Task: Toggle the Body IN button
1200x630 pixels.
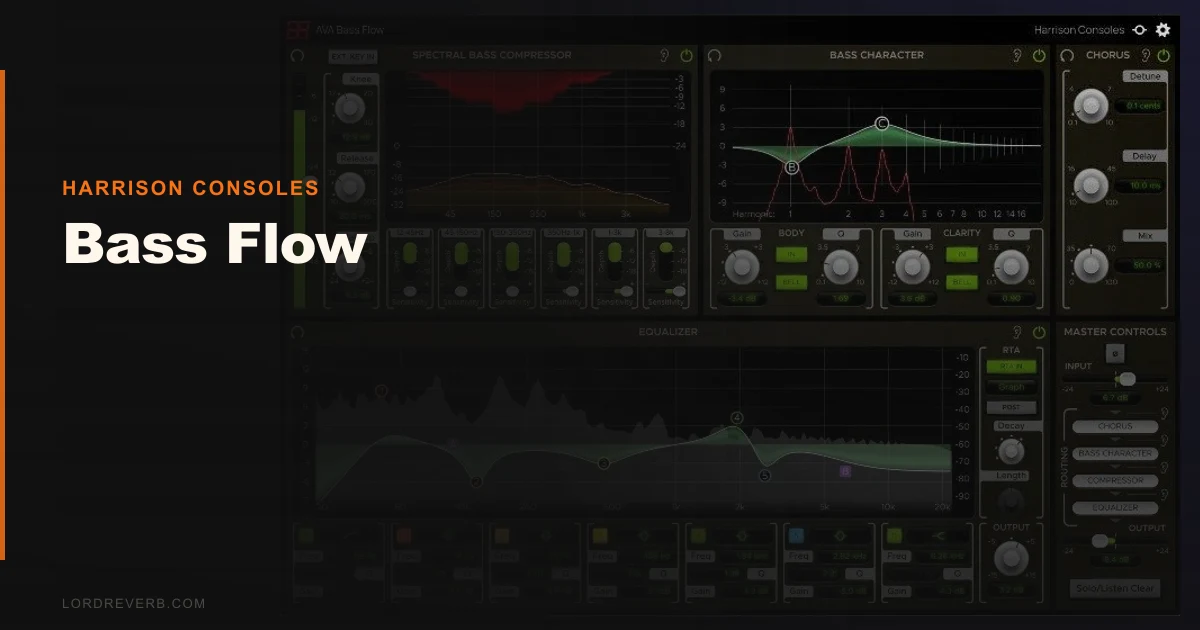Action: coord(792,255)
